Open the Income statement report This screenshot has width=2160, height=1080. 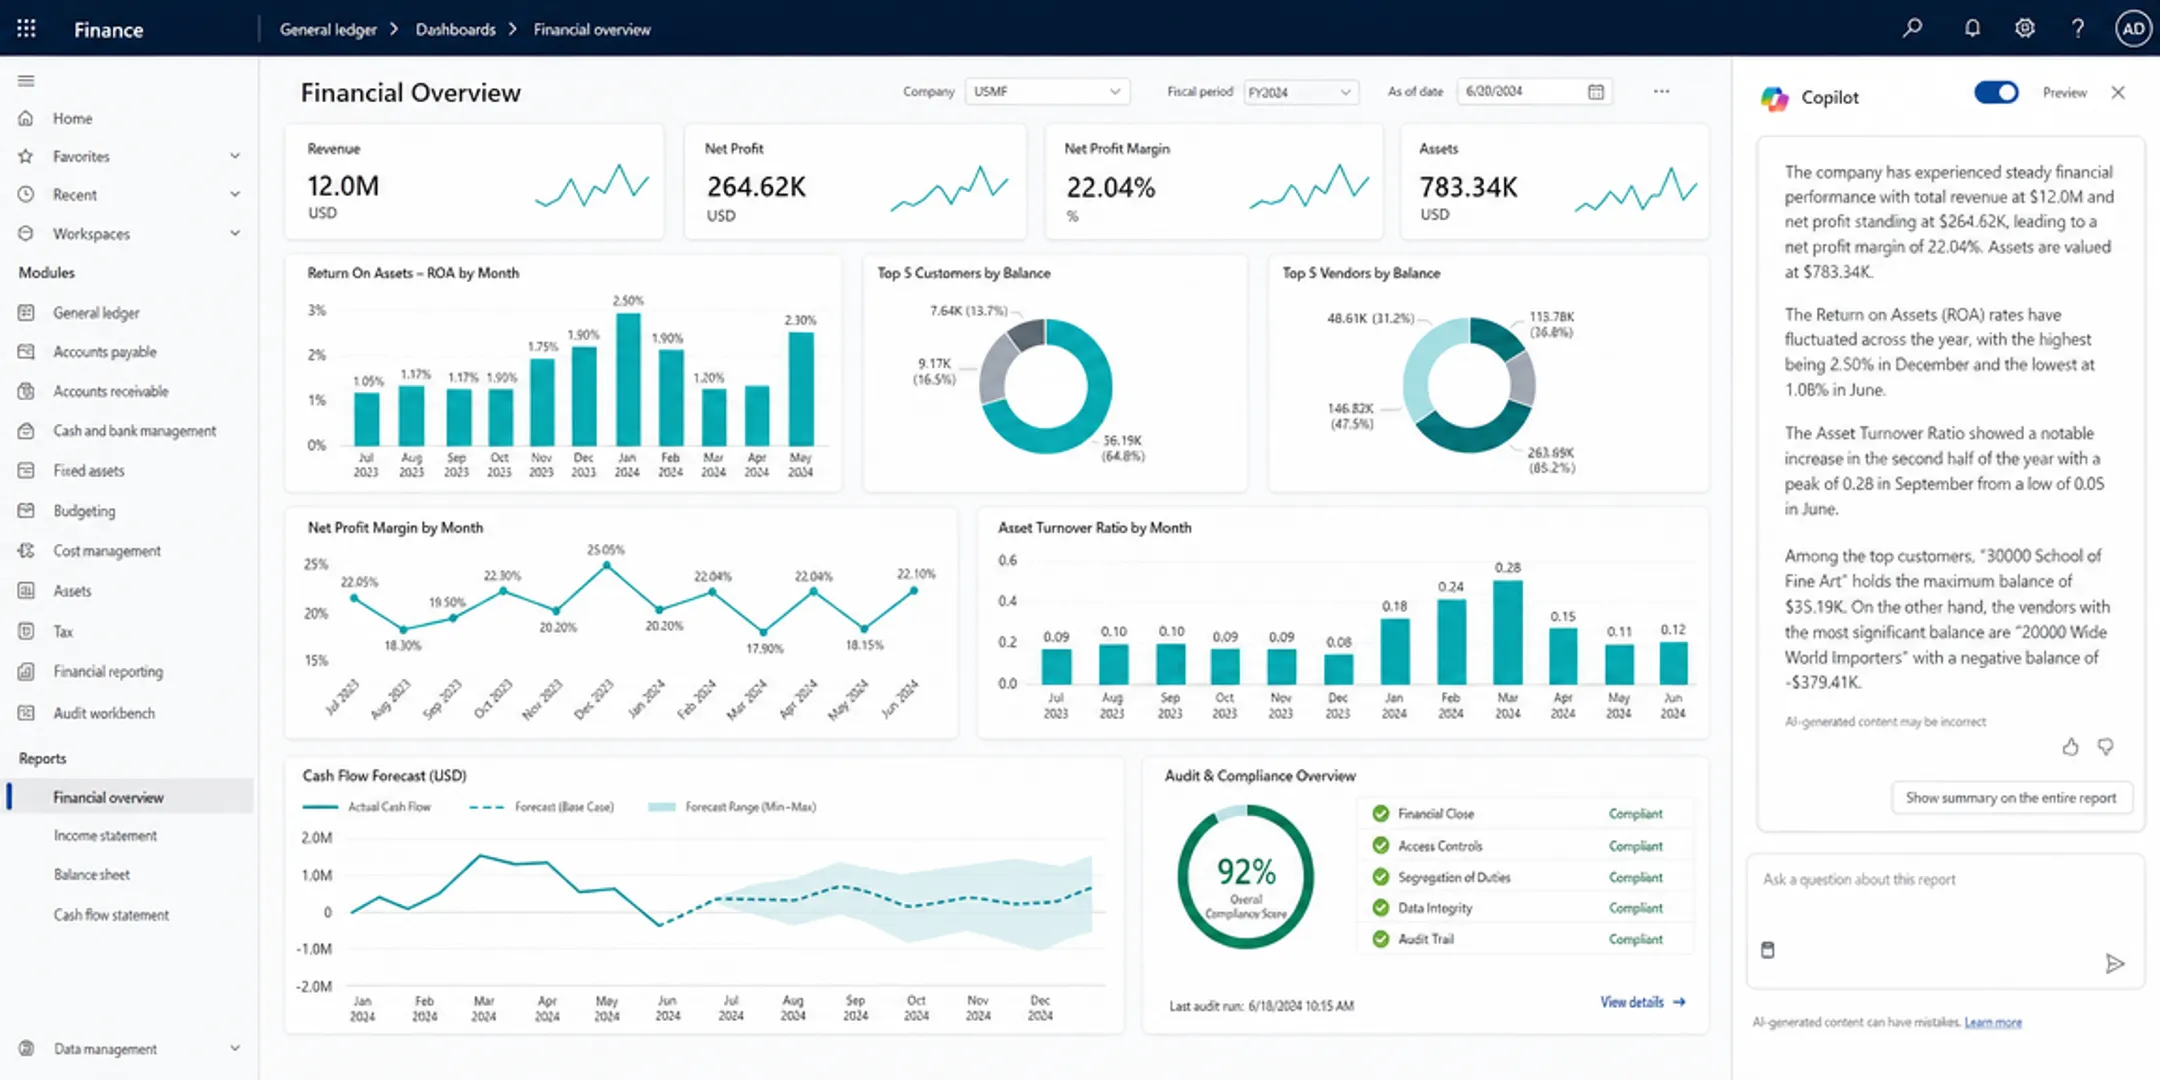click(x=105, y=835)
